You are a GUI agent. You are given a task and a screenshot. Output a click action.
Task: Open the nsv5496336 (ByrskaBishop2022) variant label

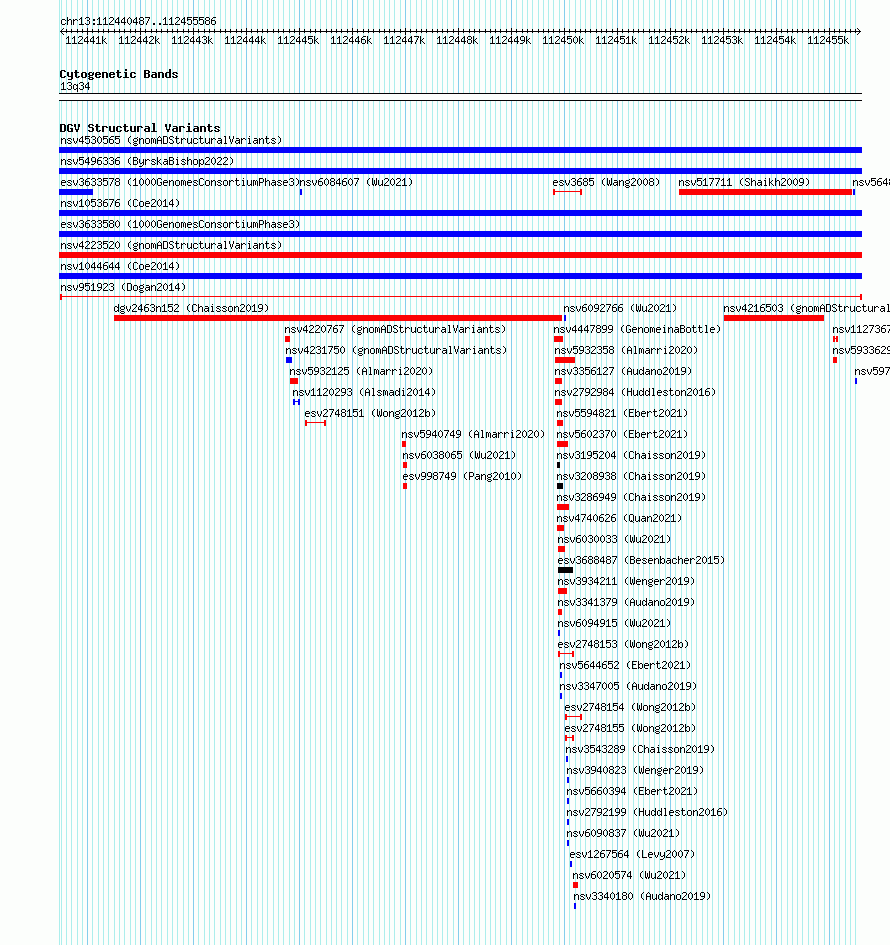(x=147, y=161)
